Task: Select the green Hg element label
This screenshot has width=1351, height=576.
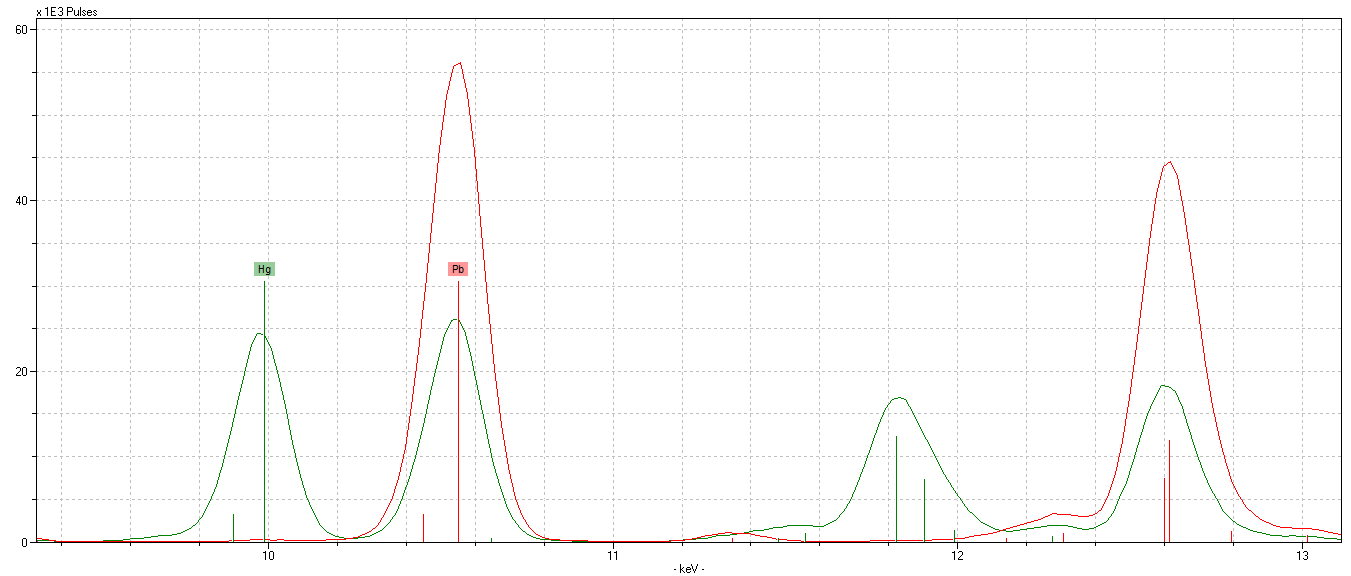Action: pos(264,269)
